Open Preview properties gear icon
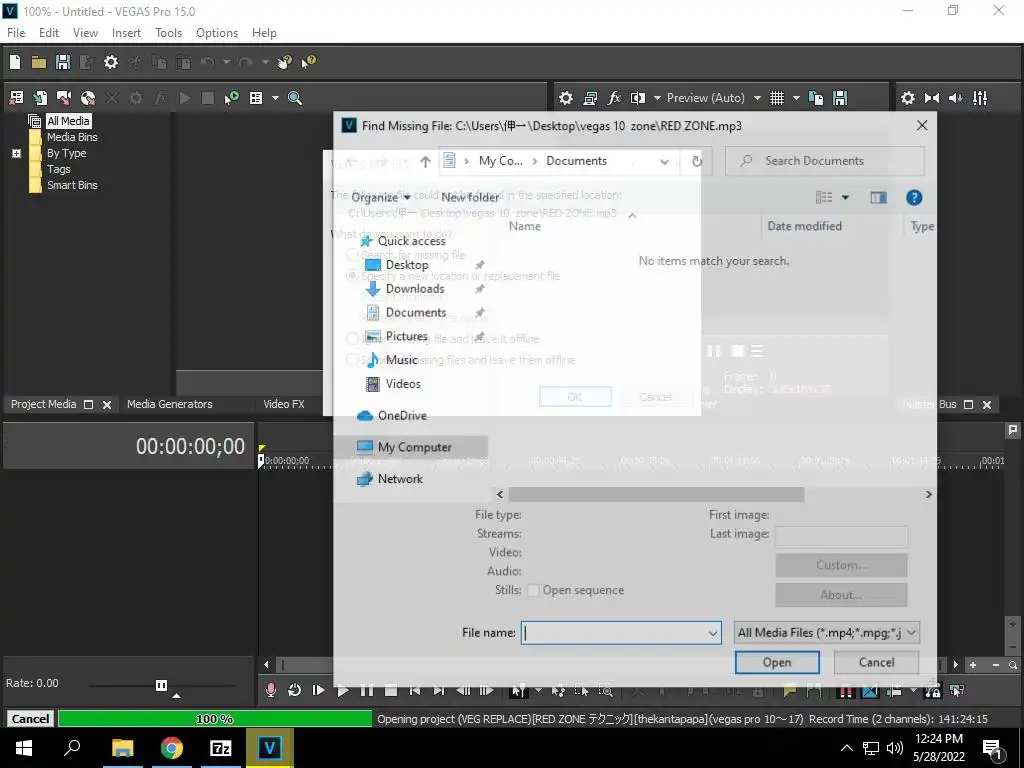Image resolution: width=1024 pixels, height=768 pixels. [566, 98]
